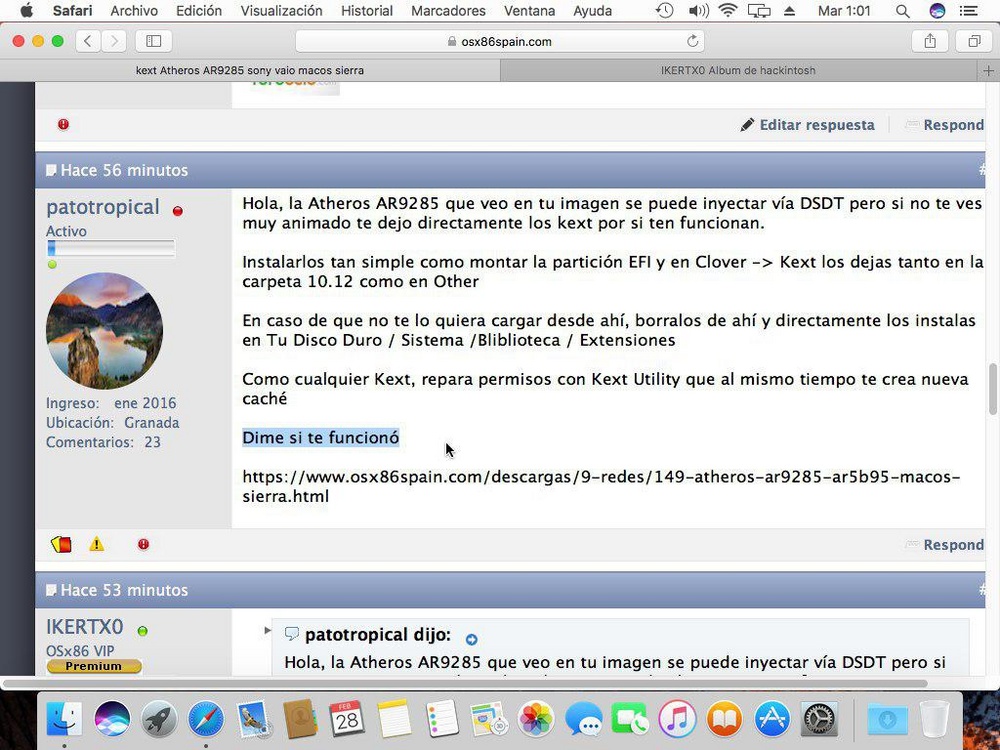Open FaceTime from the Dock
This screenshot has width=1000, height=750.
point(629,718)
